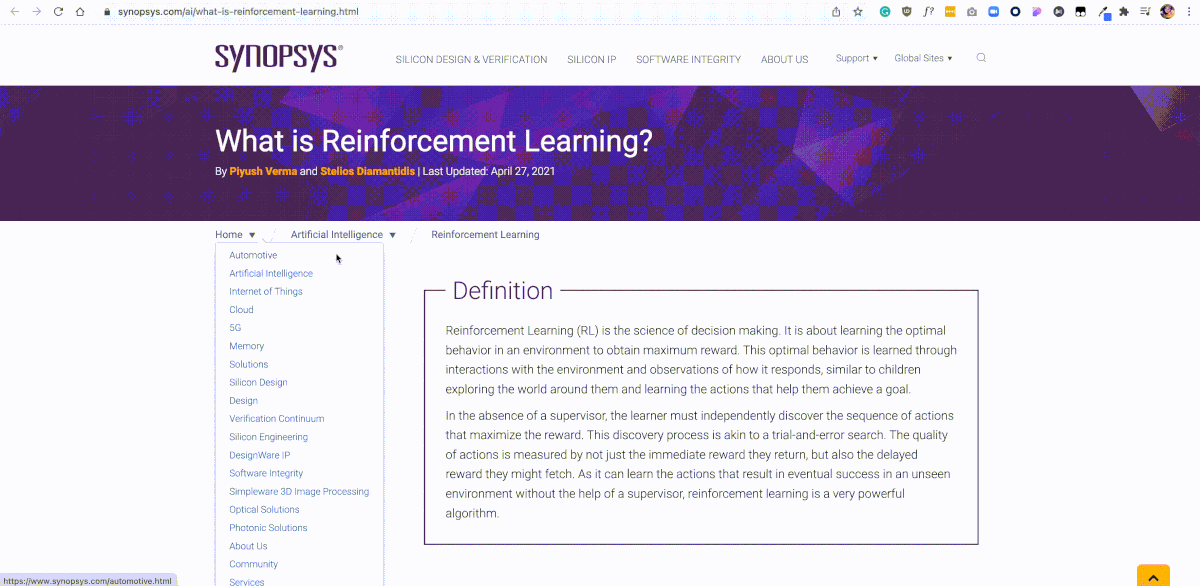This screenshot has width=1200, height=586.
Task: Open the search using the magnifier icon
Action: click(x=981, y=57)
